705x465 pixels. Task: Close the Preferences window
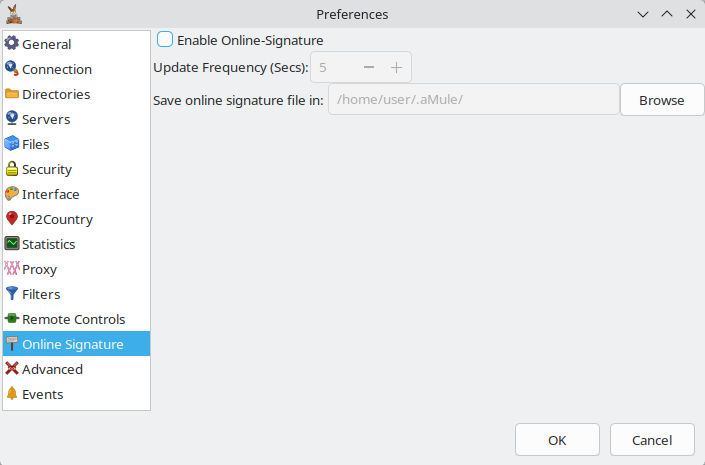[691, 14]
